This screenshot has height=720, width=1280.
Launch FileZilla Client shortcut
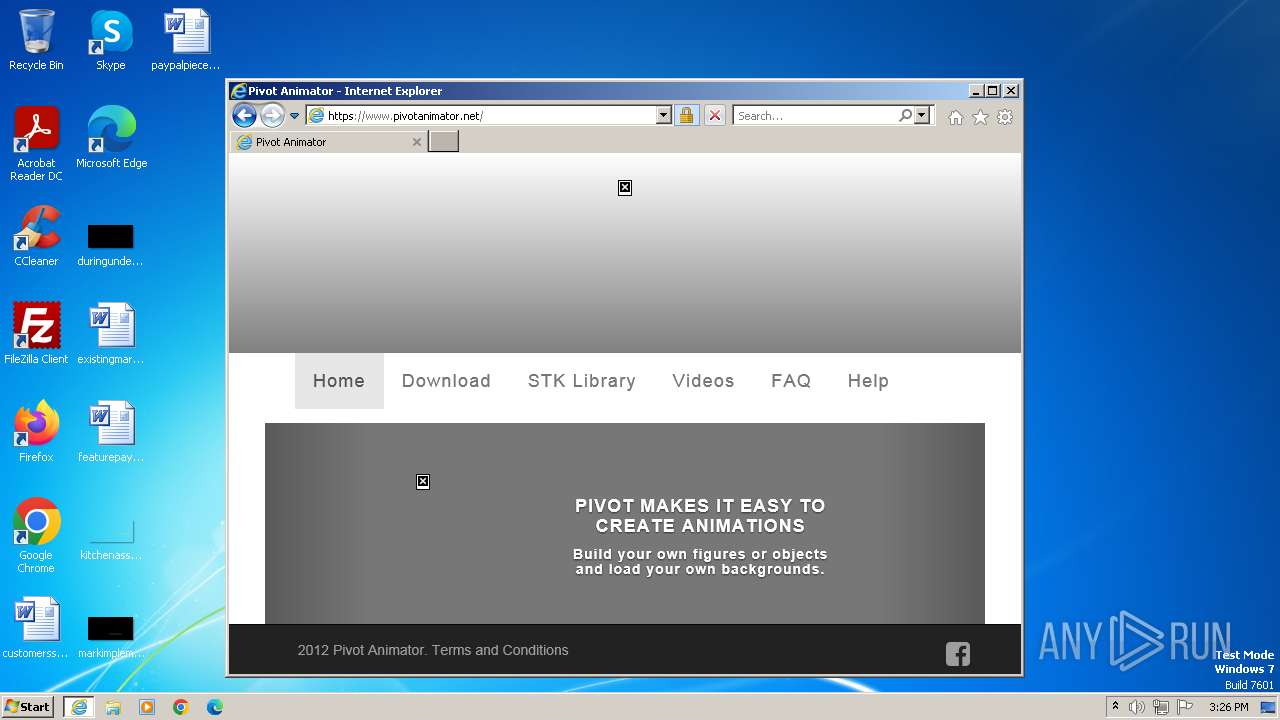(36, 335)
